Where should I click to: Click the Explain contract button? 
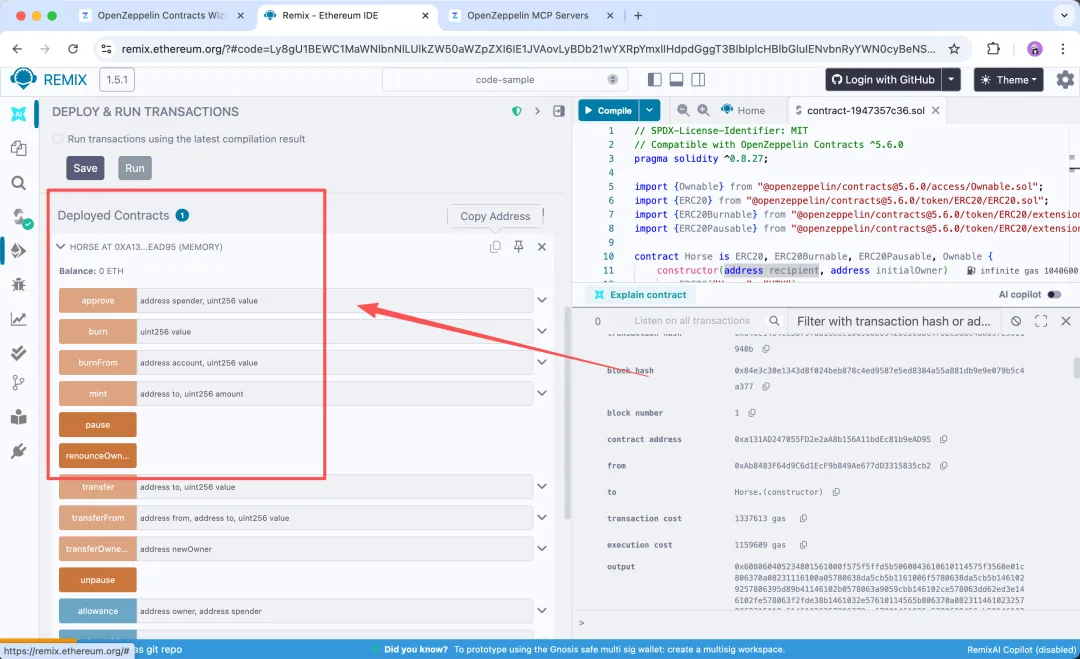point(641,295)
